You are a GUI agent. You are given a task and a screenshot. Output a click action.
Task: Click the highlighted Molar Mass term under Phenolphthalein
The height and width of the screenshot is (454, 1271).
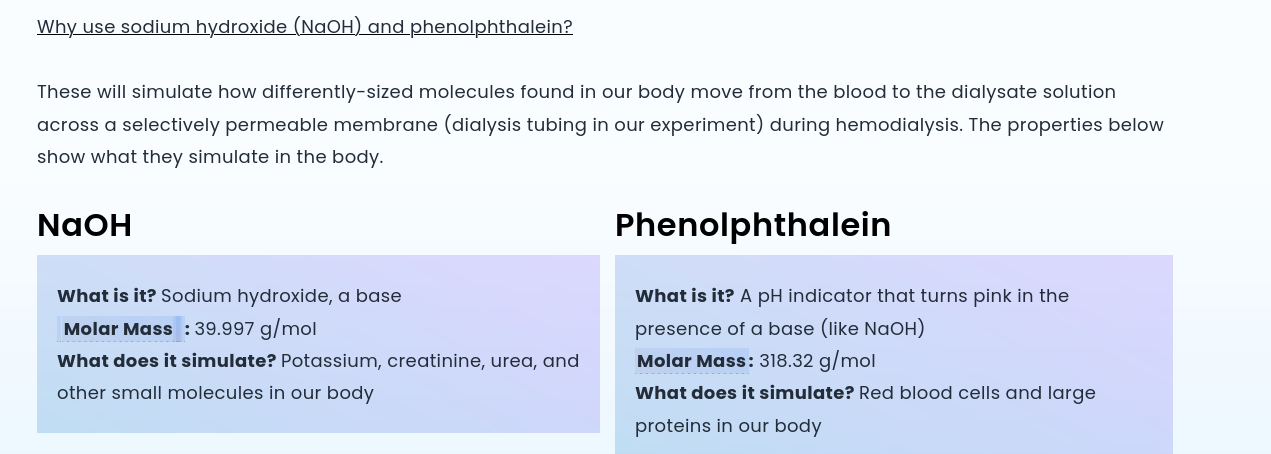click(691, 361)
